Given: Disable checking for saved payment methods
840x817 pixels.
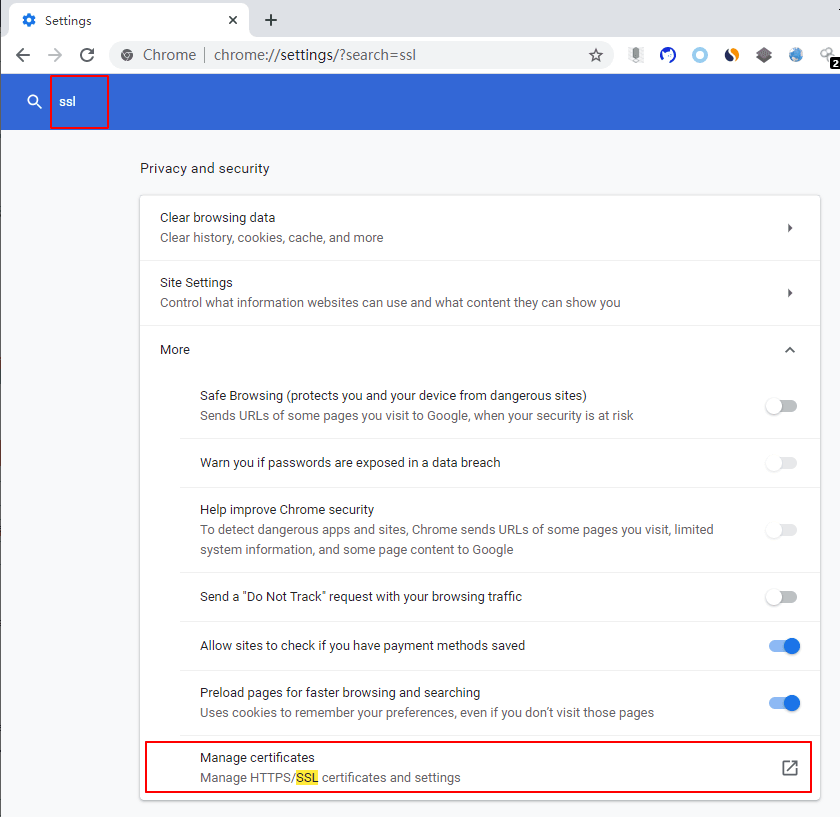Looking at the screenshot, I should click(x=784, y=646).
